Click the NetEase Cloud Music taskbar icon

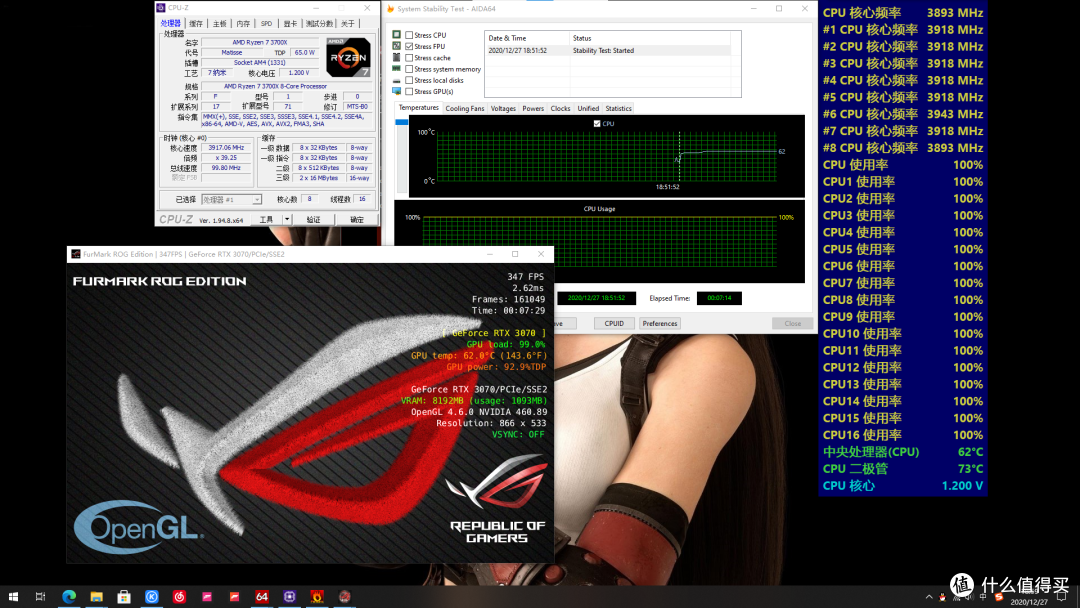click(180, 597)
